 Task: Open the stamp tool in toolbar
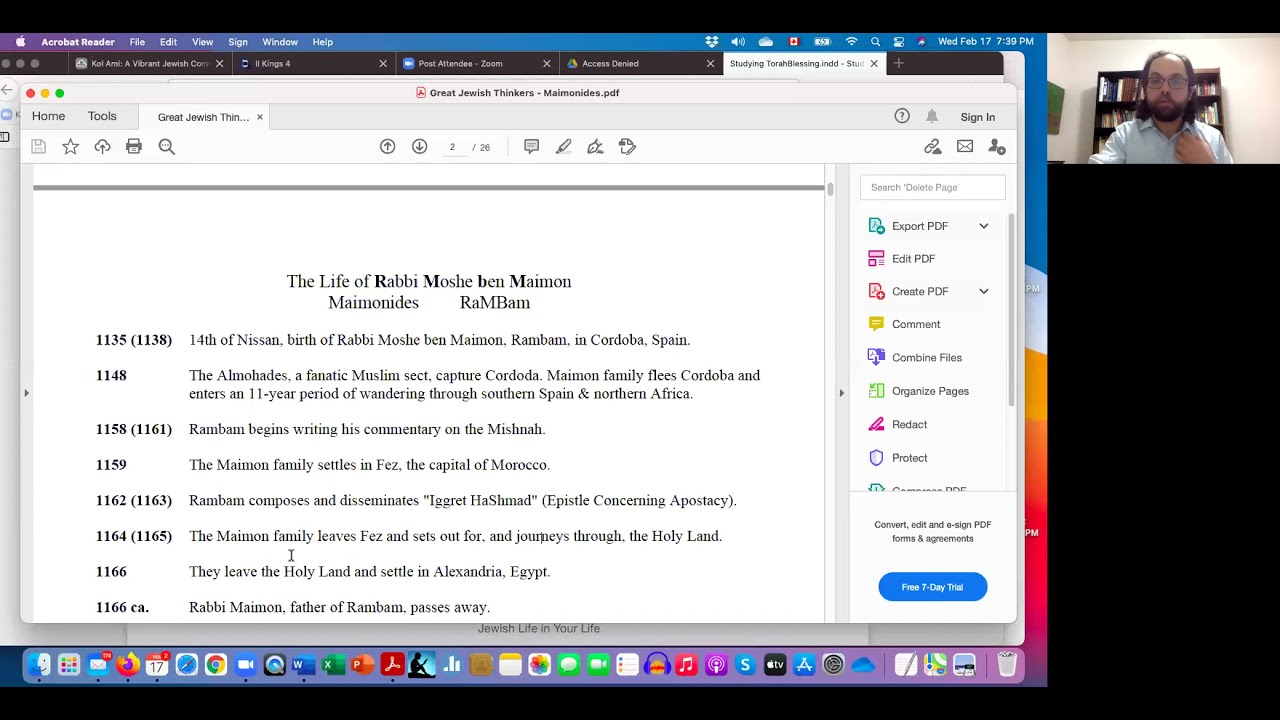coord(628,147)
